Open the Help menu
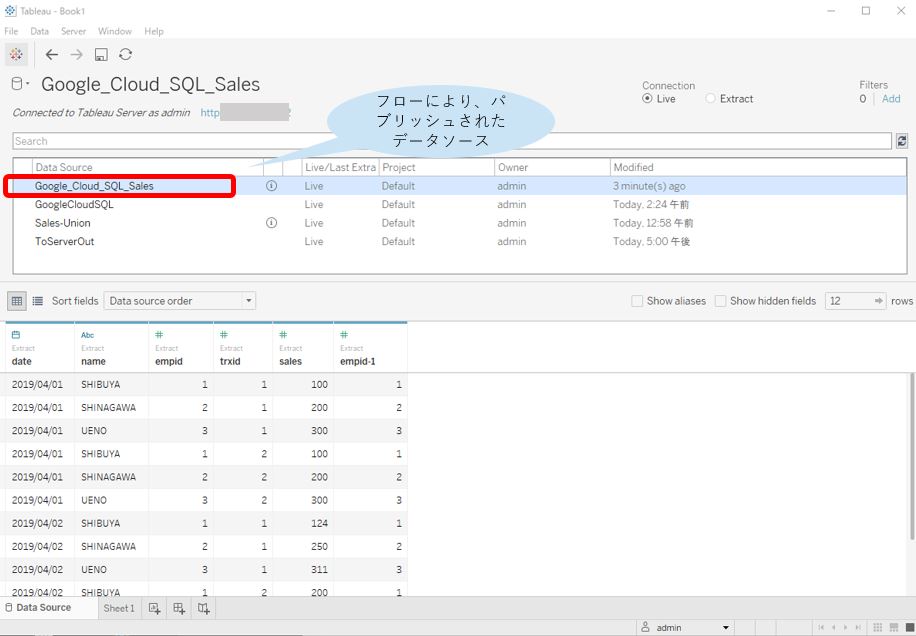Viewport: 916px width, 636px height. (154, 32)
